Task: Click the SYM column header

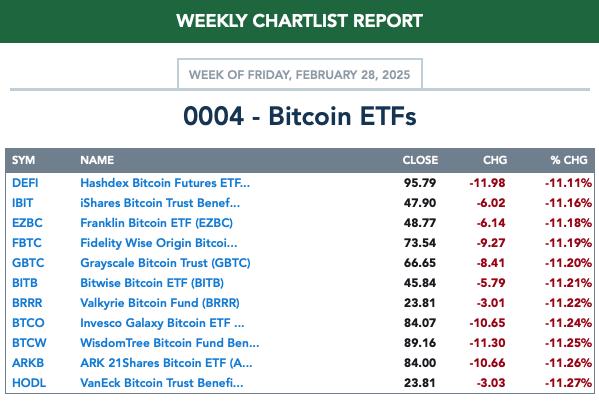Action: (x=23, y=160)
